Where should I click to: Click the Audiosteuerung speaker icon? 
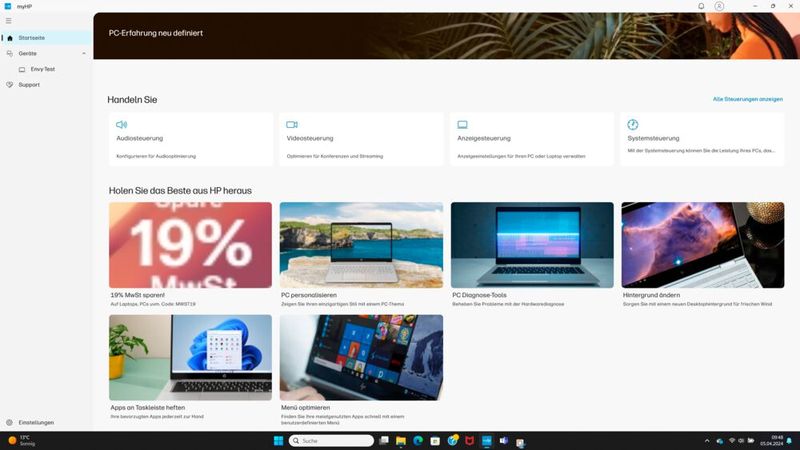point(122,125)
